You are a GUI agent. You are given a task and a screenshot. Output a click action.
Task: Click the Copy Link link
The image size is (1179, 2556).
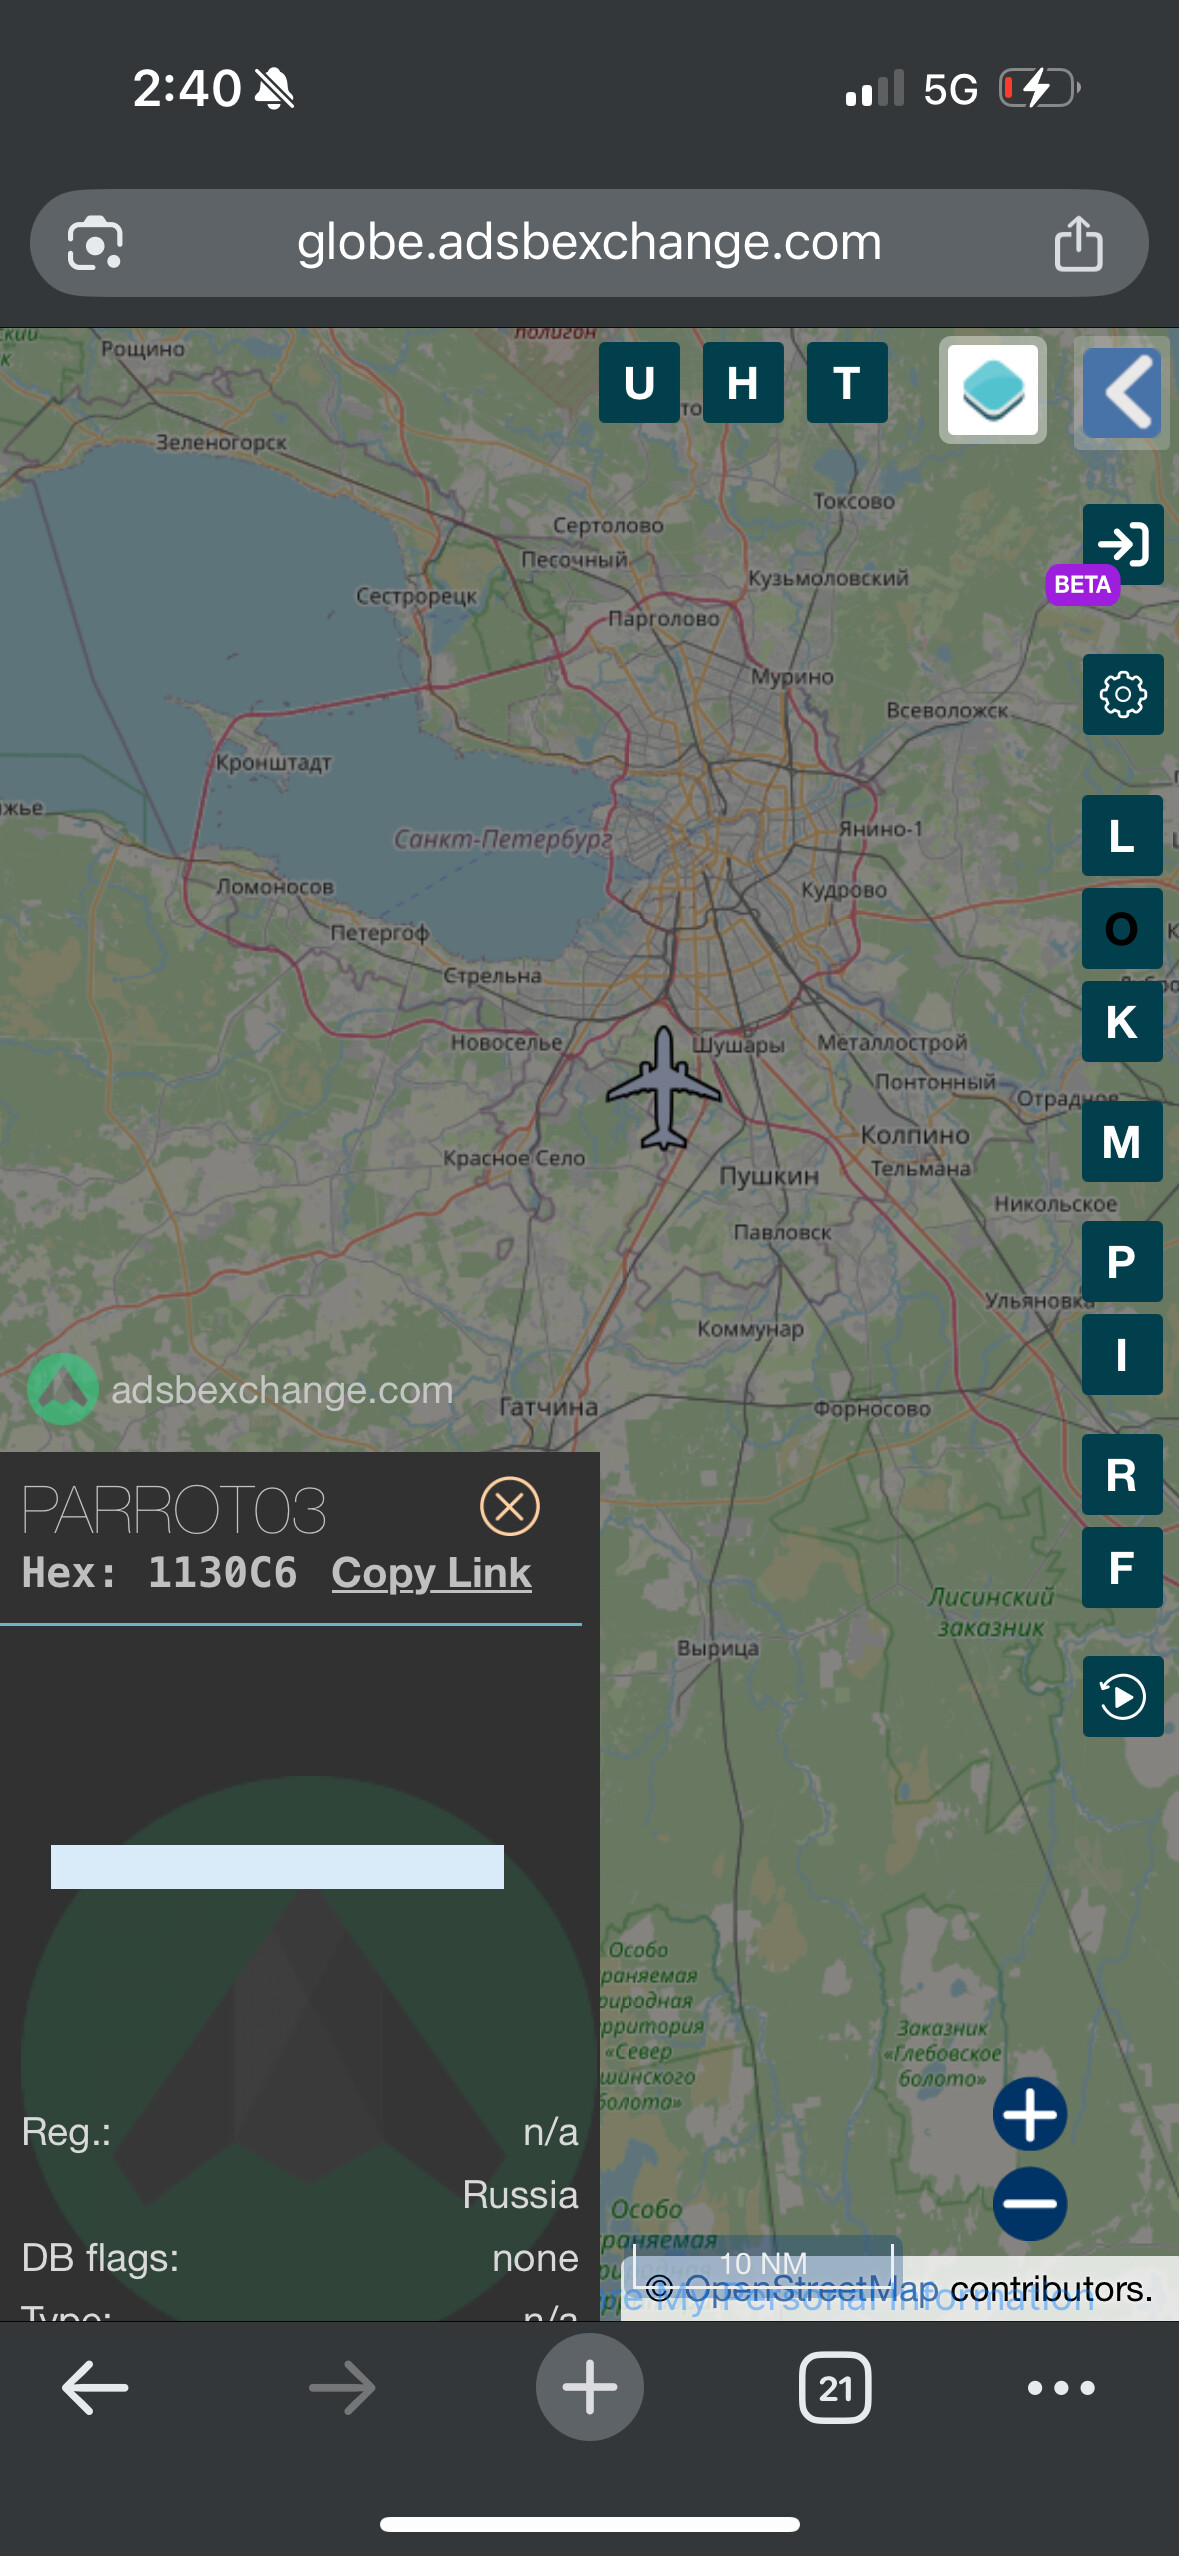[x=431, y=1572]
